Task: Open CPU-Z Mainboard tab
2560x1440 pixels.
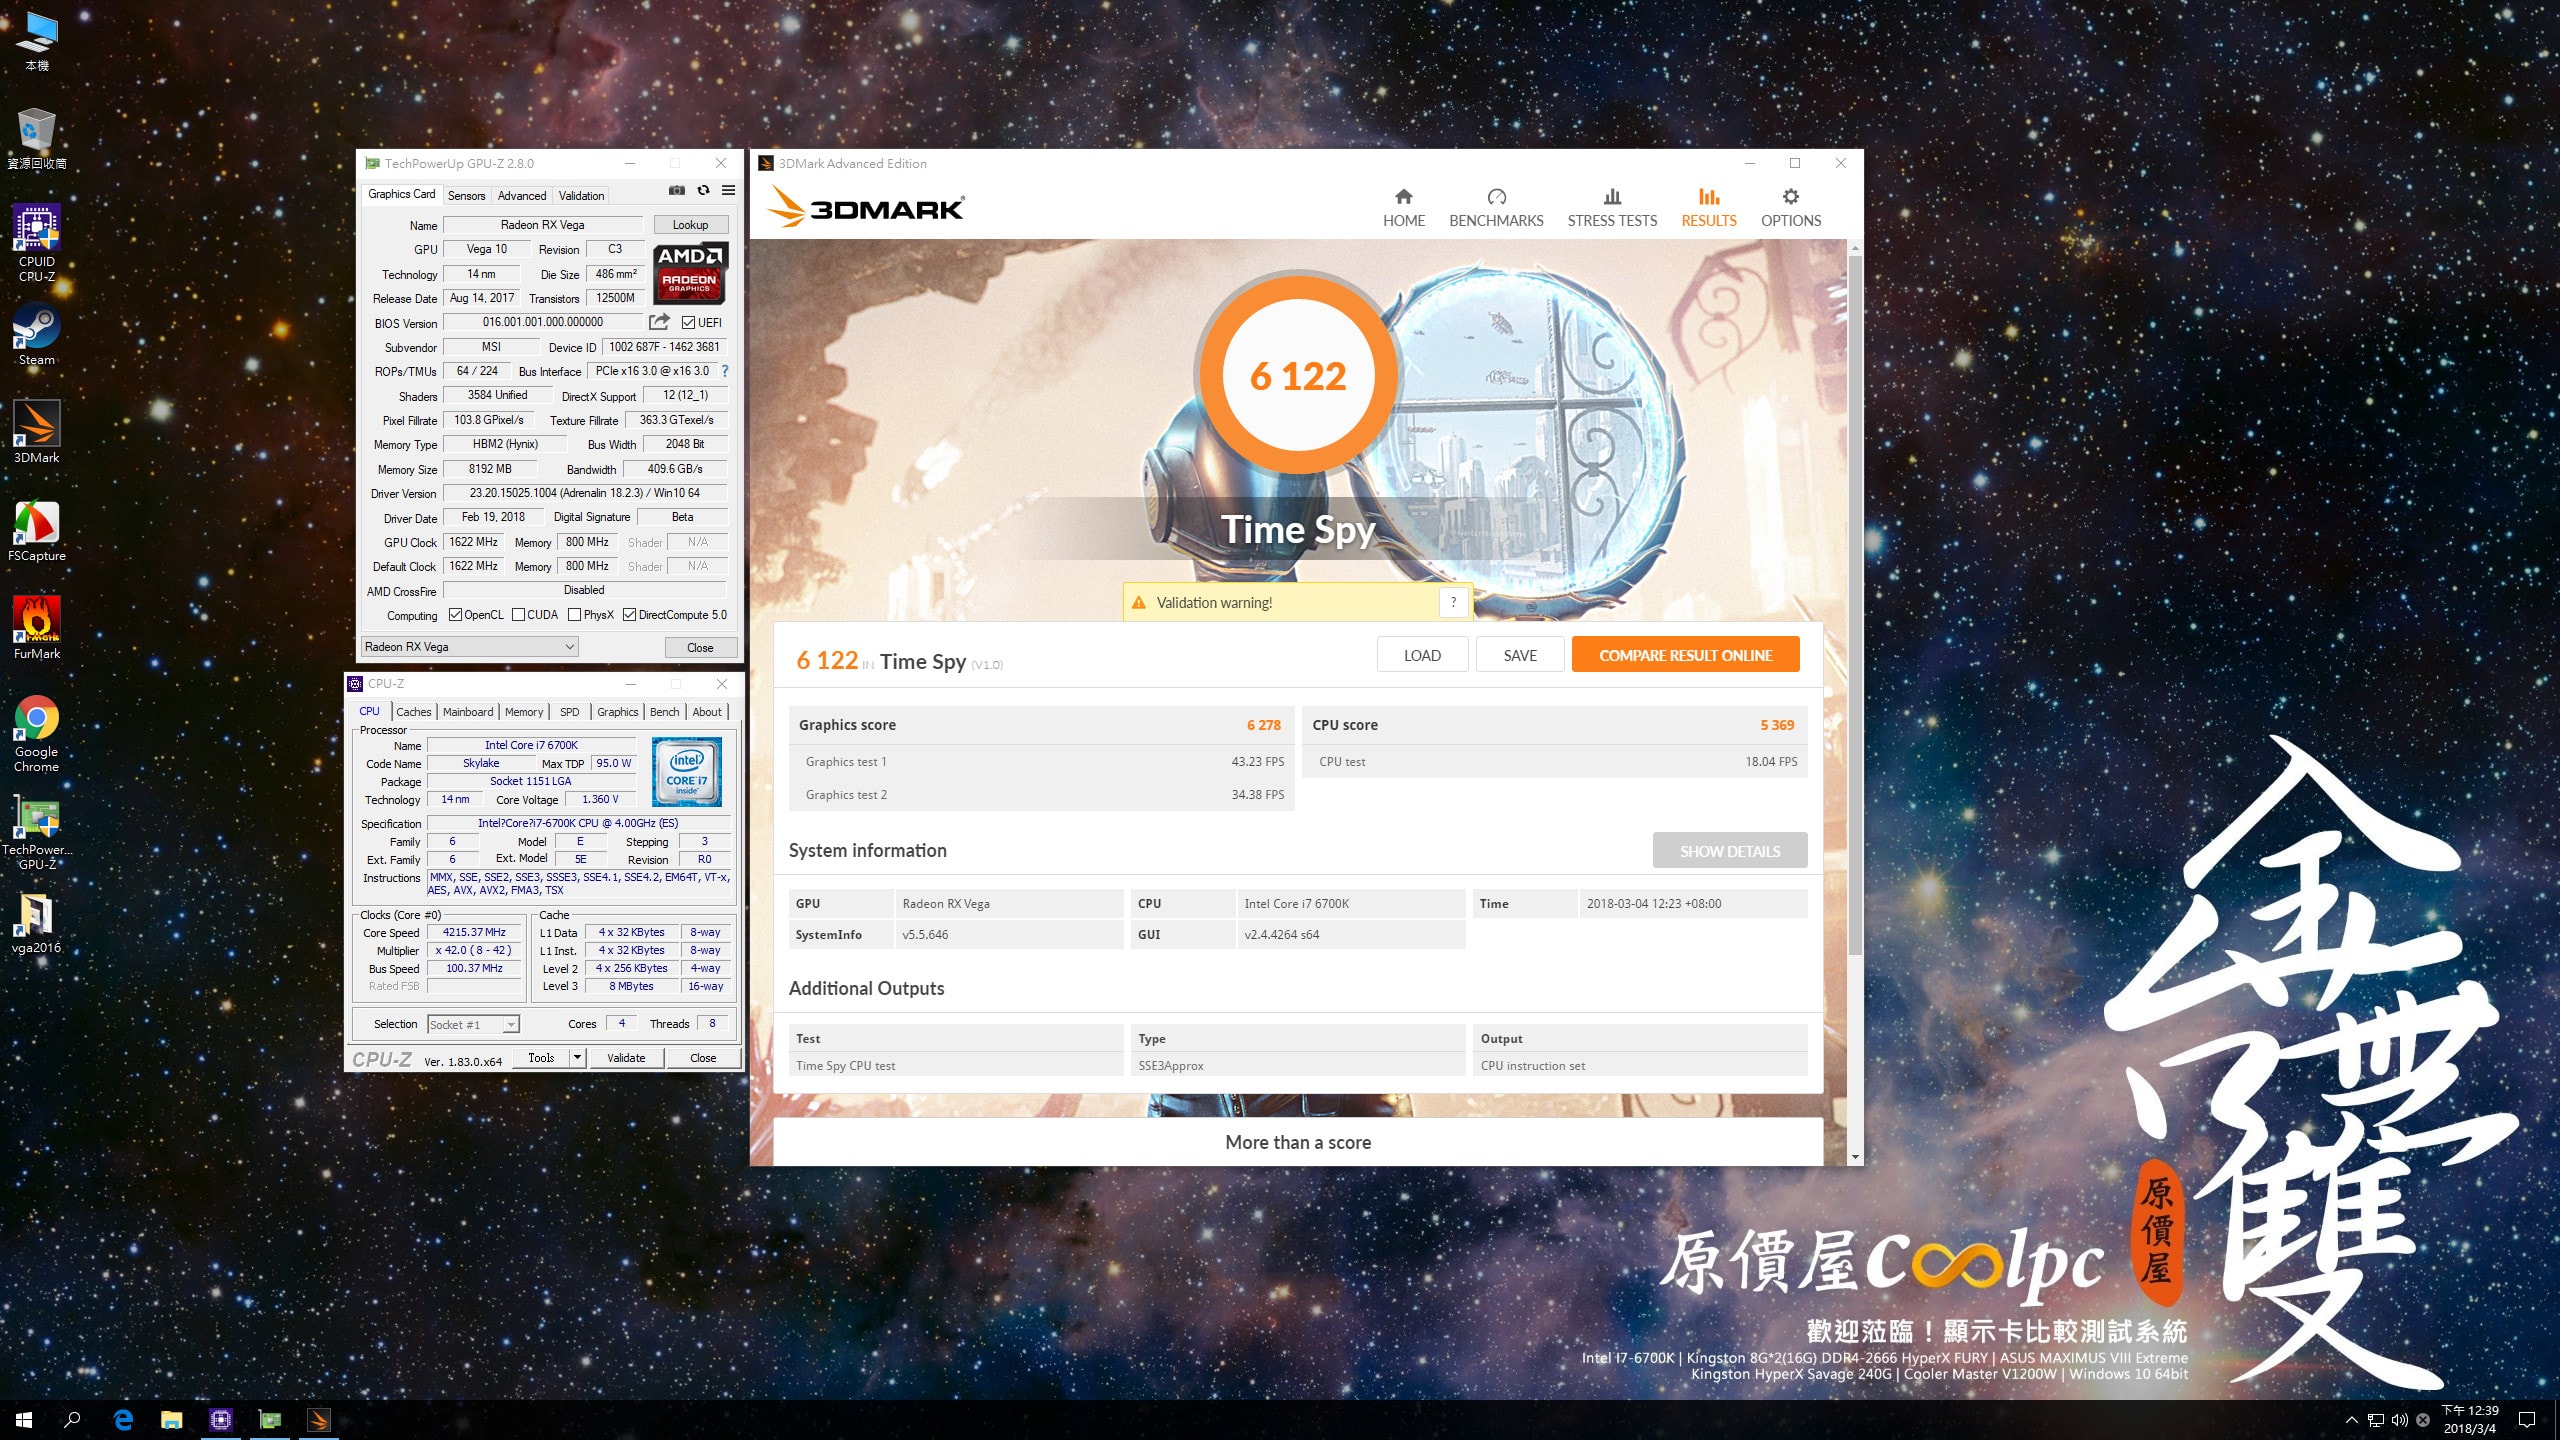Action: coord(468,712)
